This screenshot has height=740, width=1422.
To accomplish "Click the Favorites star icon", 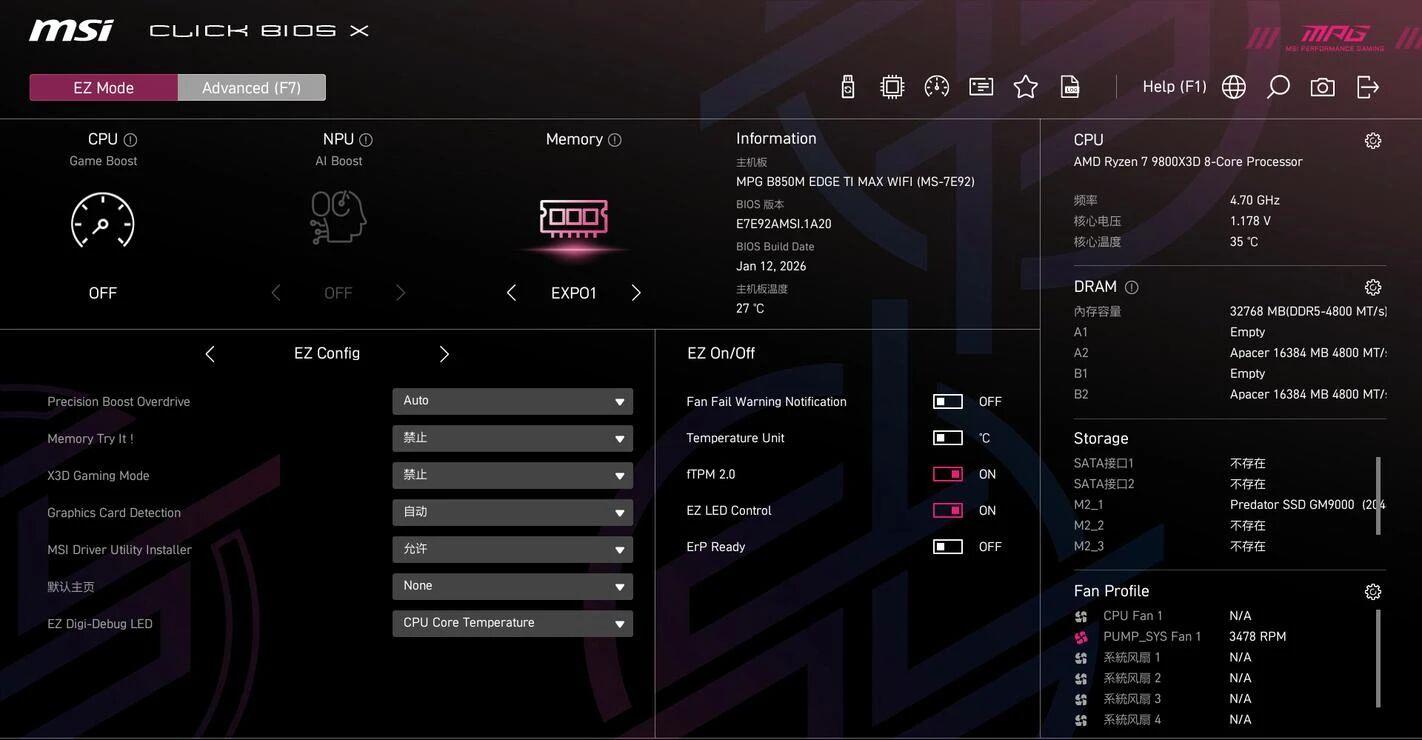I will (1026, 87).
